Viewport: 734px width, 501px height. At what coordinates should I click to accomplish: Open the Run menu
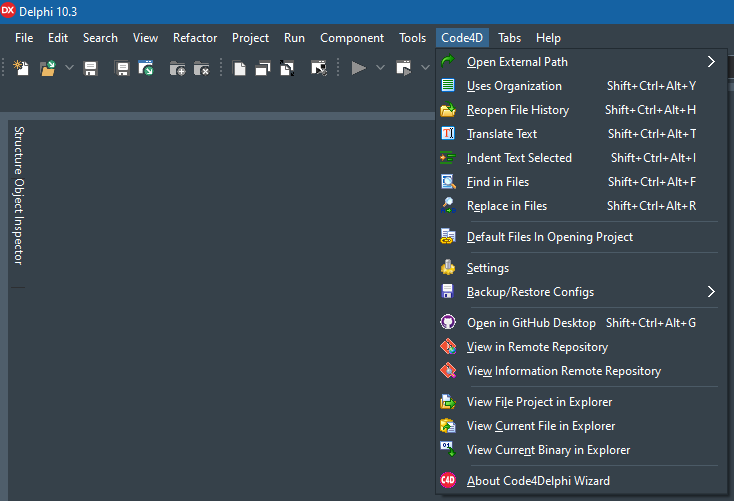click(x=294, y=38)
